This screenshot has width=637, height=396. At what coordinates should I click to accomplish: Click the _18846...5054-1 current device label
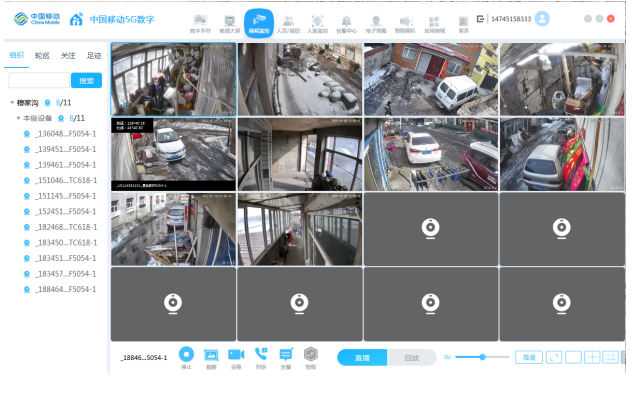point(144,358)
